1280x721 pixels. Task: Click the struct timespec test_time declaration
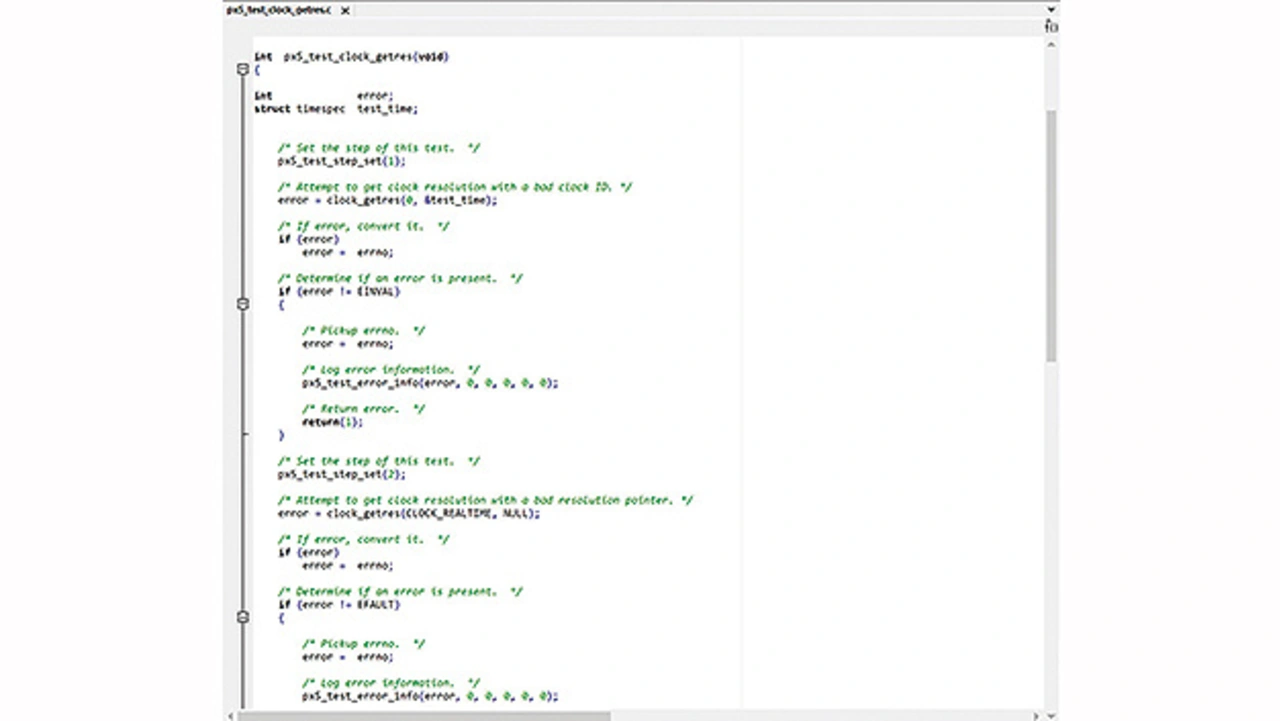tap(335, 109)
